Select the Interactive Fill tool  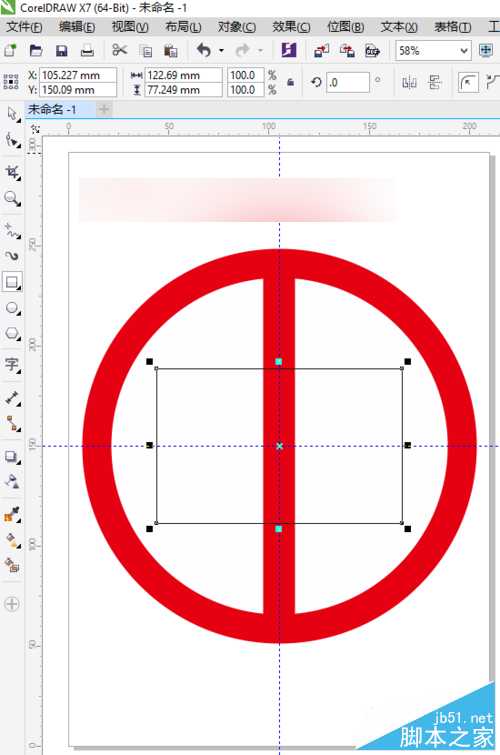12,540
